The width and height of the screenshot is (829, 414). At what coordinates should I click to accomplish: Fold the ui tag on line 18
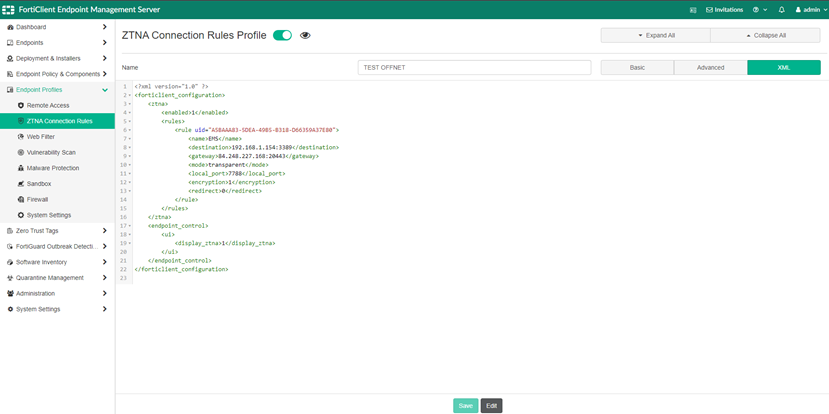click(x=130, y=235)
